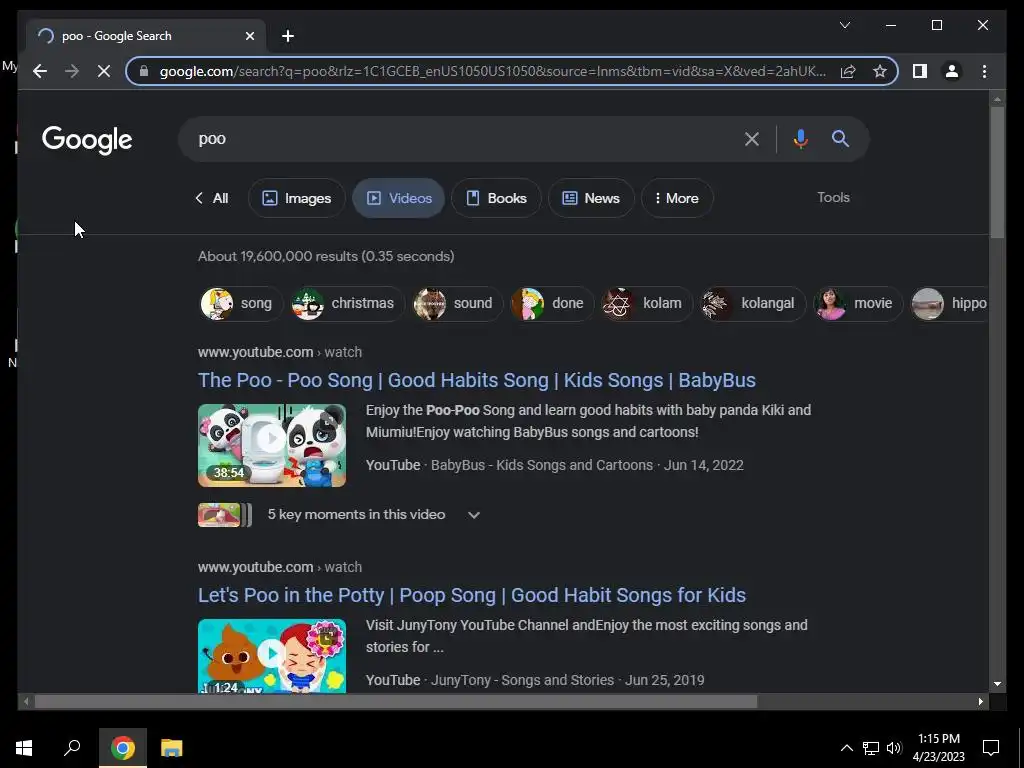Image resolution: width=1024 pixels, height=768 pixels.
Task: Open the Chrome profile menu
Action: coord(952,71)
